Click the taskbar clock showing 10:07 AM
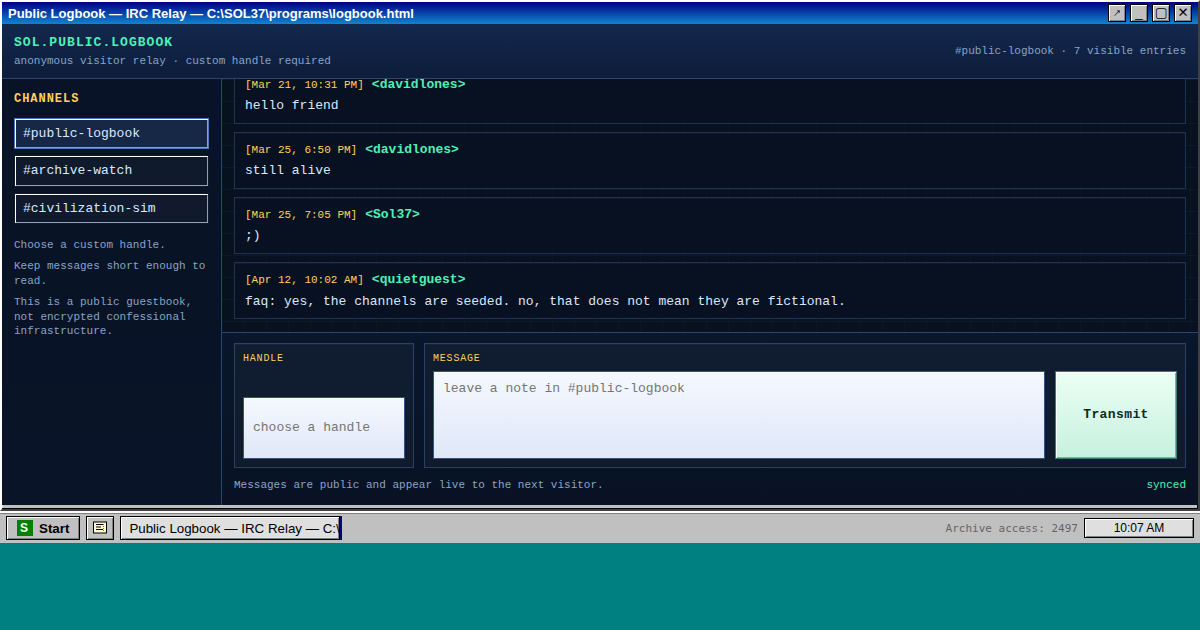The height and width of the screenshot is (630, 1200). pyautogui.click(x=1138, y=528)
